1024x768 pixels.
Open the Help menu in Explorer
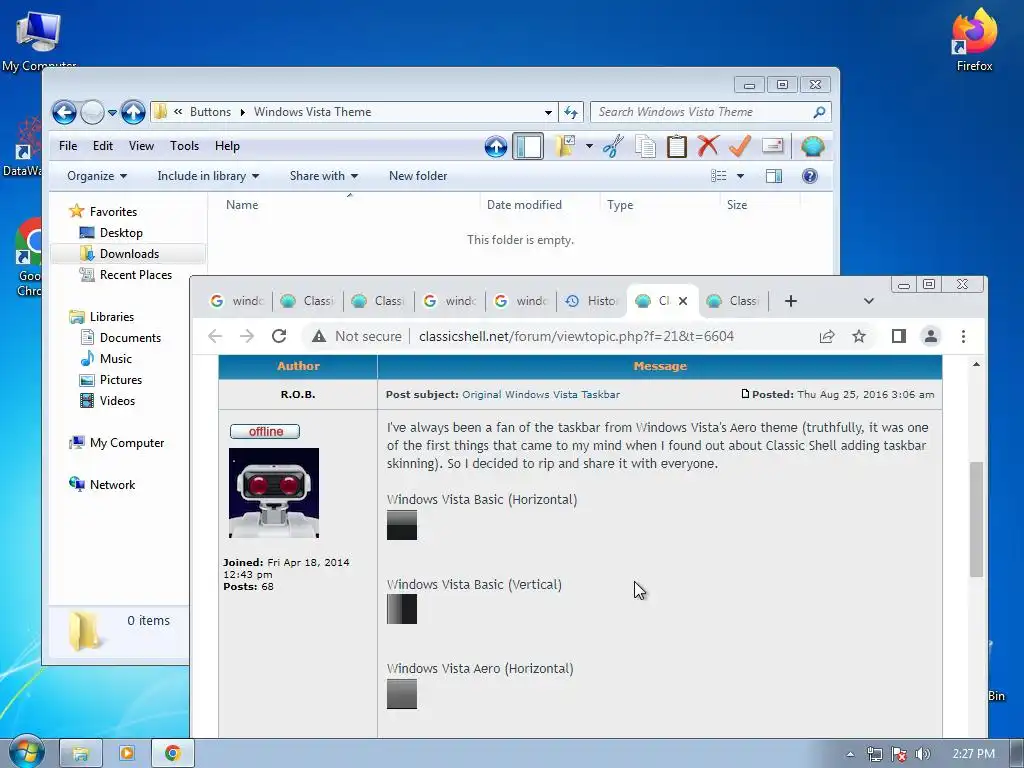click(227, 146)
